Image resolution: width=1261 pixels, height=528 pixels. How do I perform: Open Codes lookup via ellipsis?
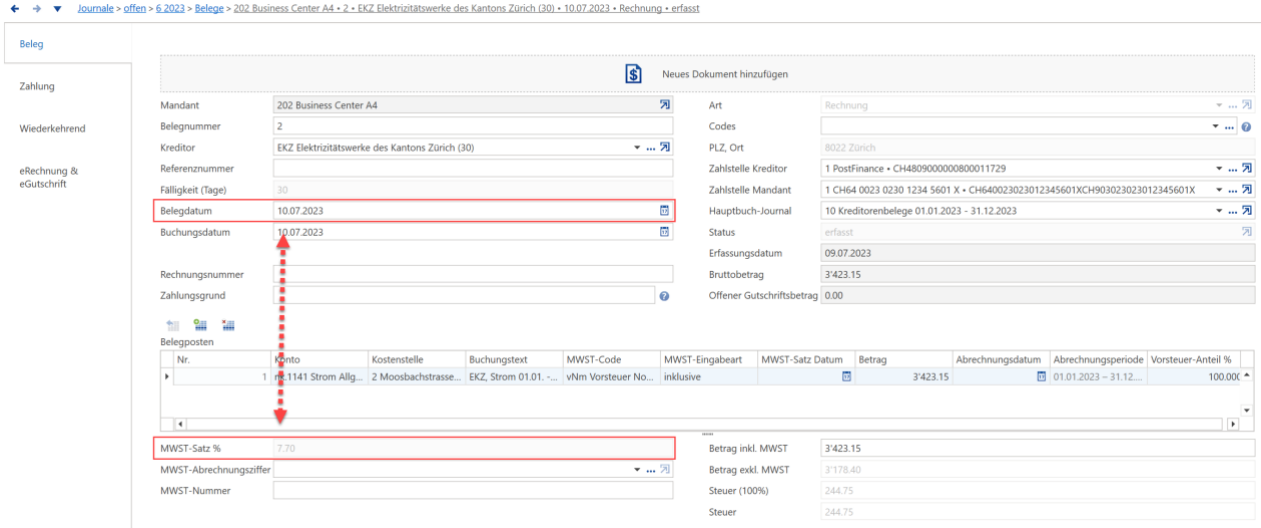click(x=1231, y=126)
